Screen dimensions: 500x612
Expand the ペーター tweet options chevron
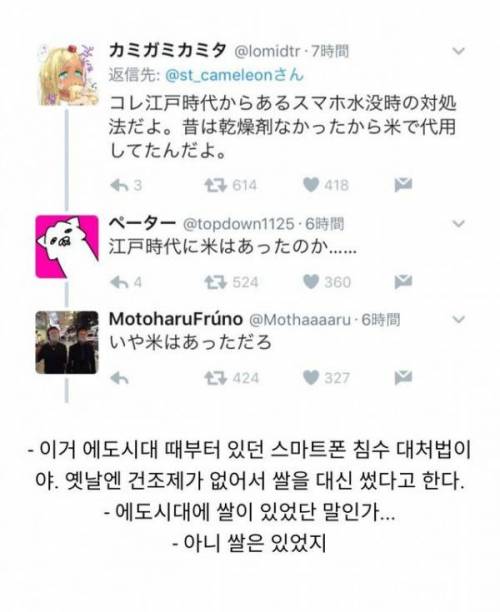[458, 224]
